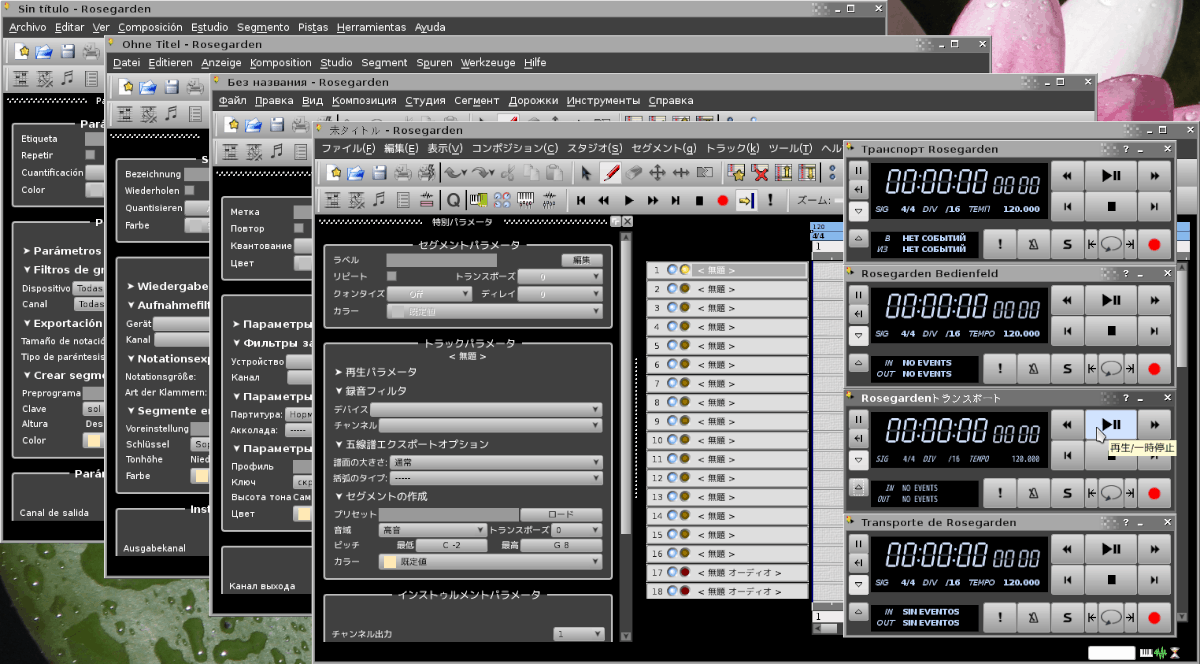1200x664 pixels.
Task: Click metronome icon in Транспорт Rosegarden panel
Action: [x=1033, y=244]
